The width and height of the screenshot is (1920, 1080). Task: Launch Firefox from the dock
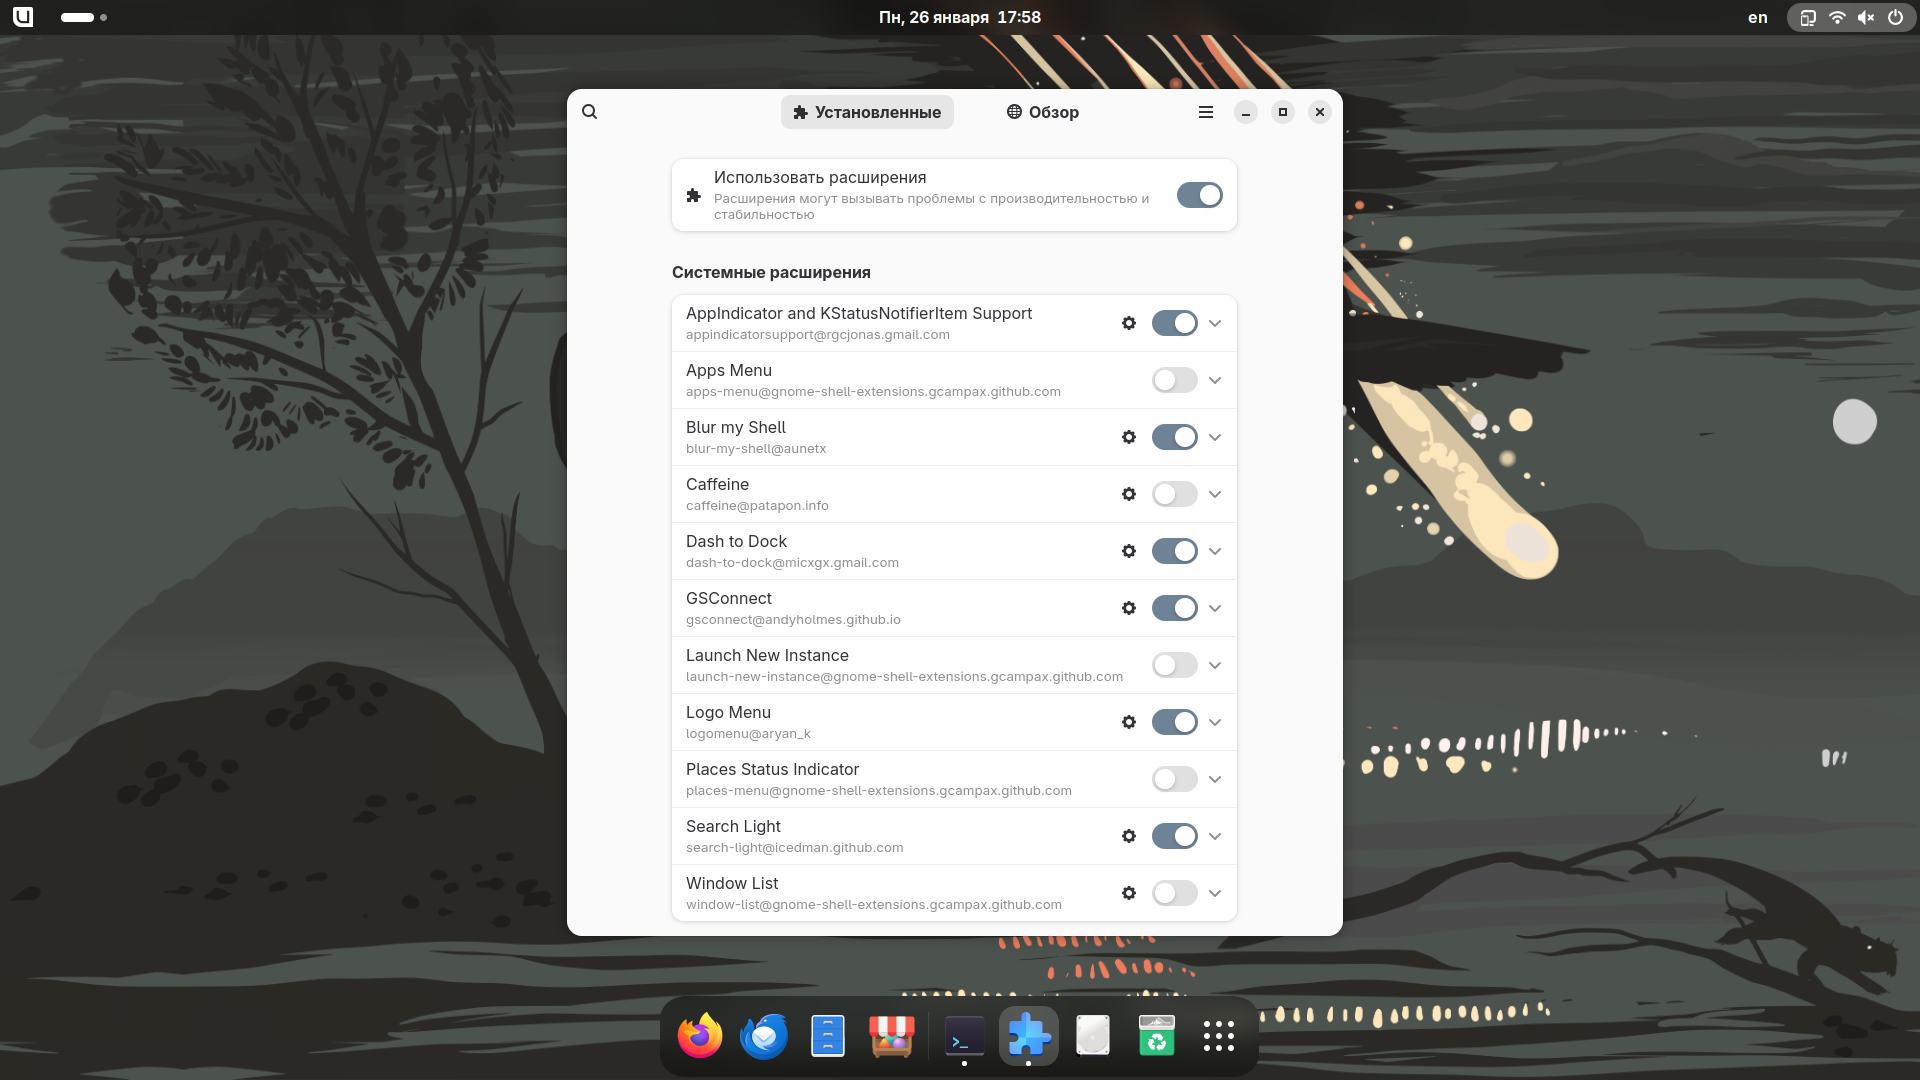coord(700,1036)
